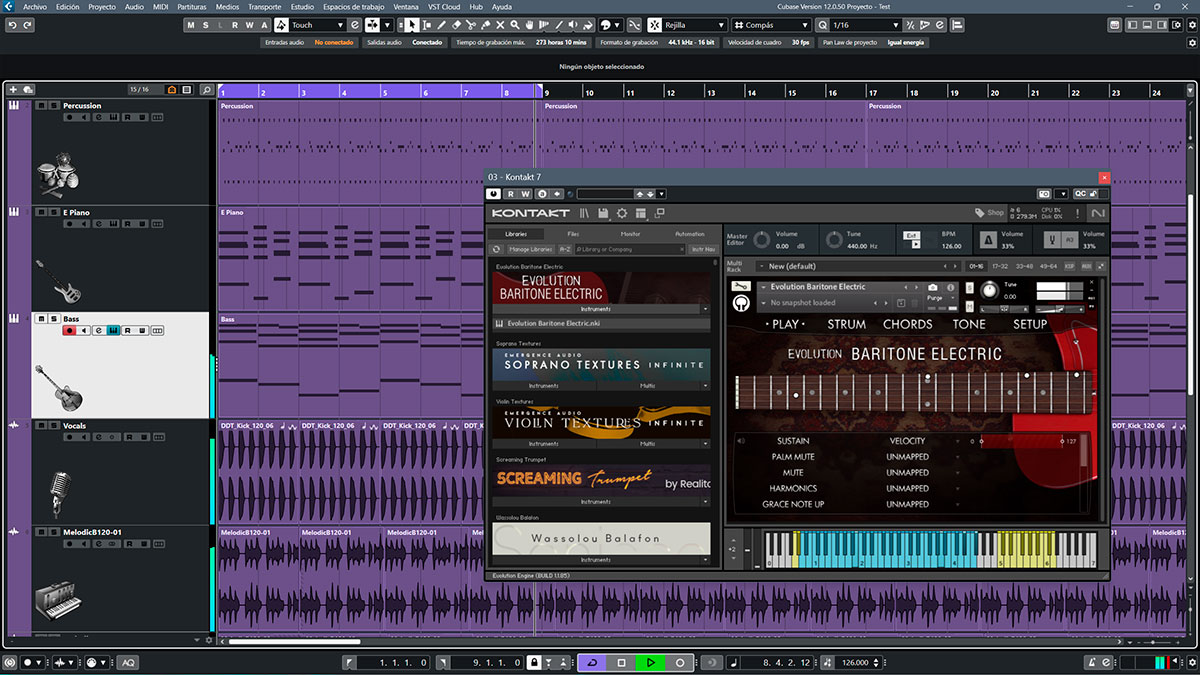Image resolution: width=1200 pixels, height=675 pixels.
Task: Click the Record button in transport
Action: (680, 662)
